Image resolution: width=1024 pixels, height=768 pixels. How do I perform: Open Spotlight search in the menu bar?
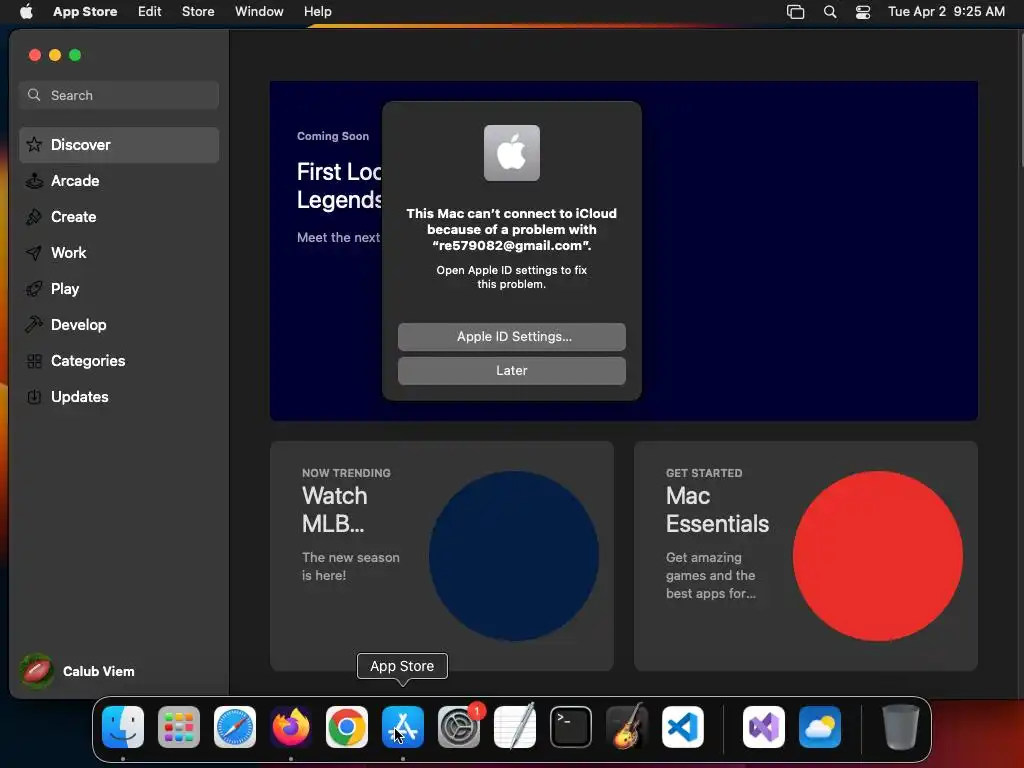click(x=830, y=12)
